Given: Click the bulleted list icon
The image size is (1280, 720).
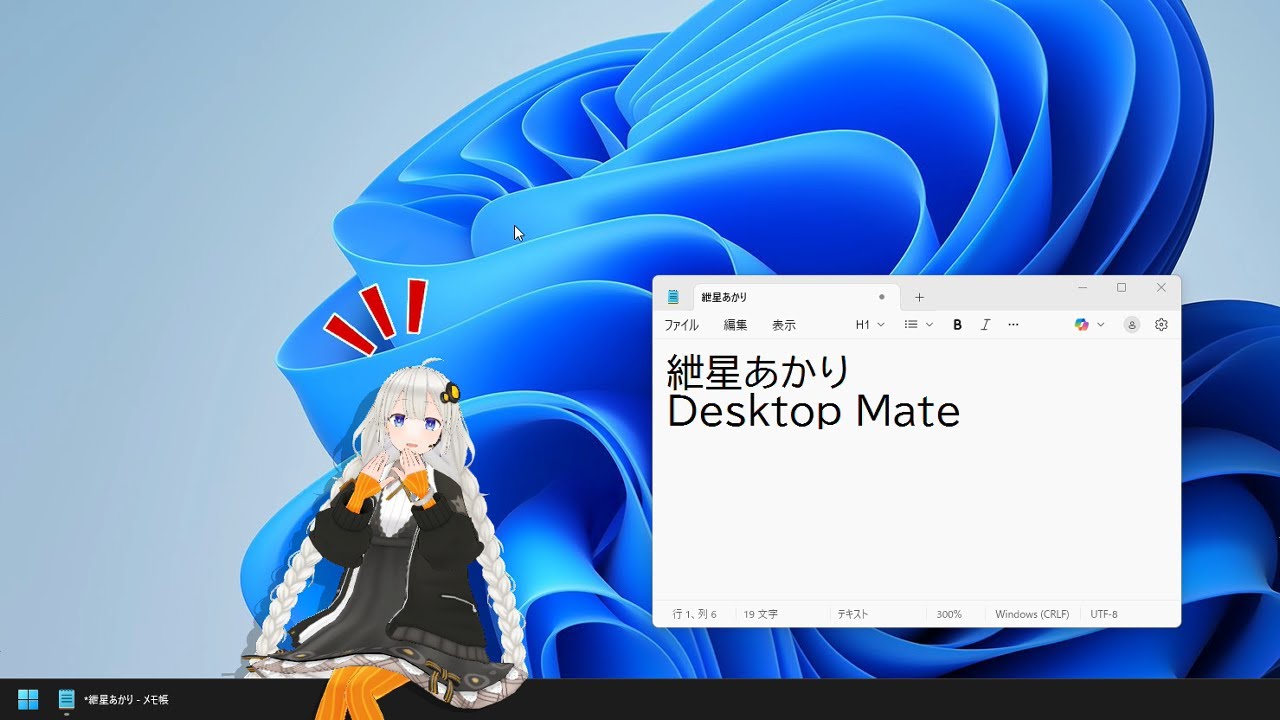Looking at the screenshot, I should 911,325.
